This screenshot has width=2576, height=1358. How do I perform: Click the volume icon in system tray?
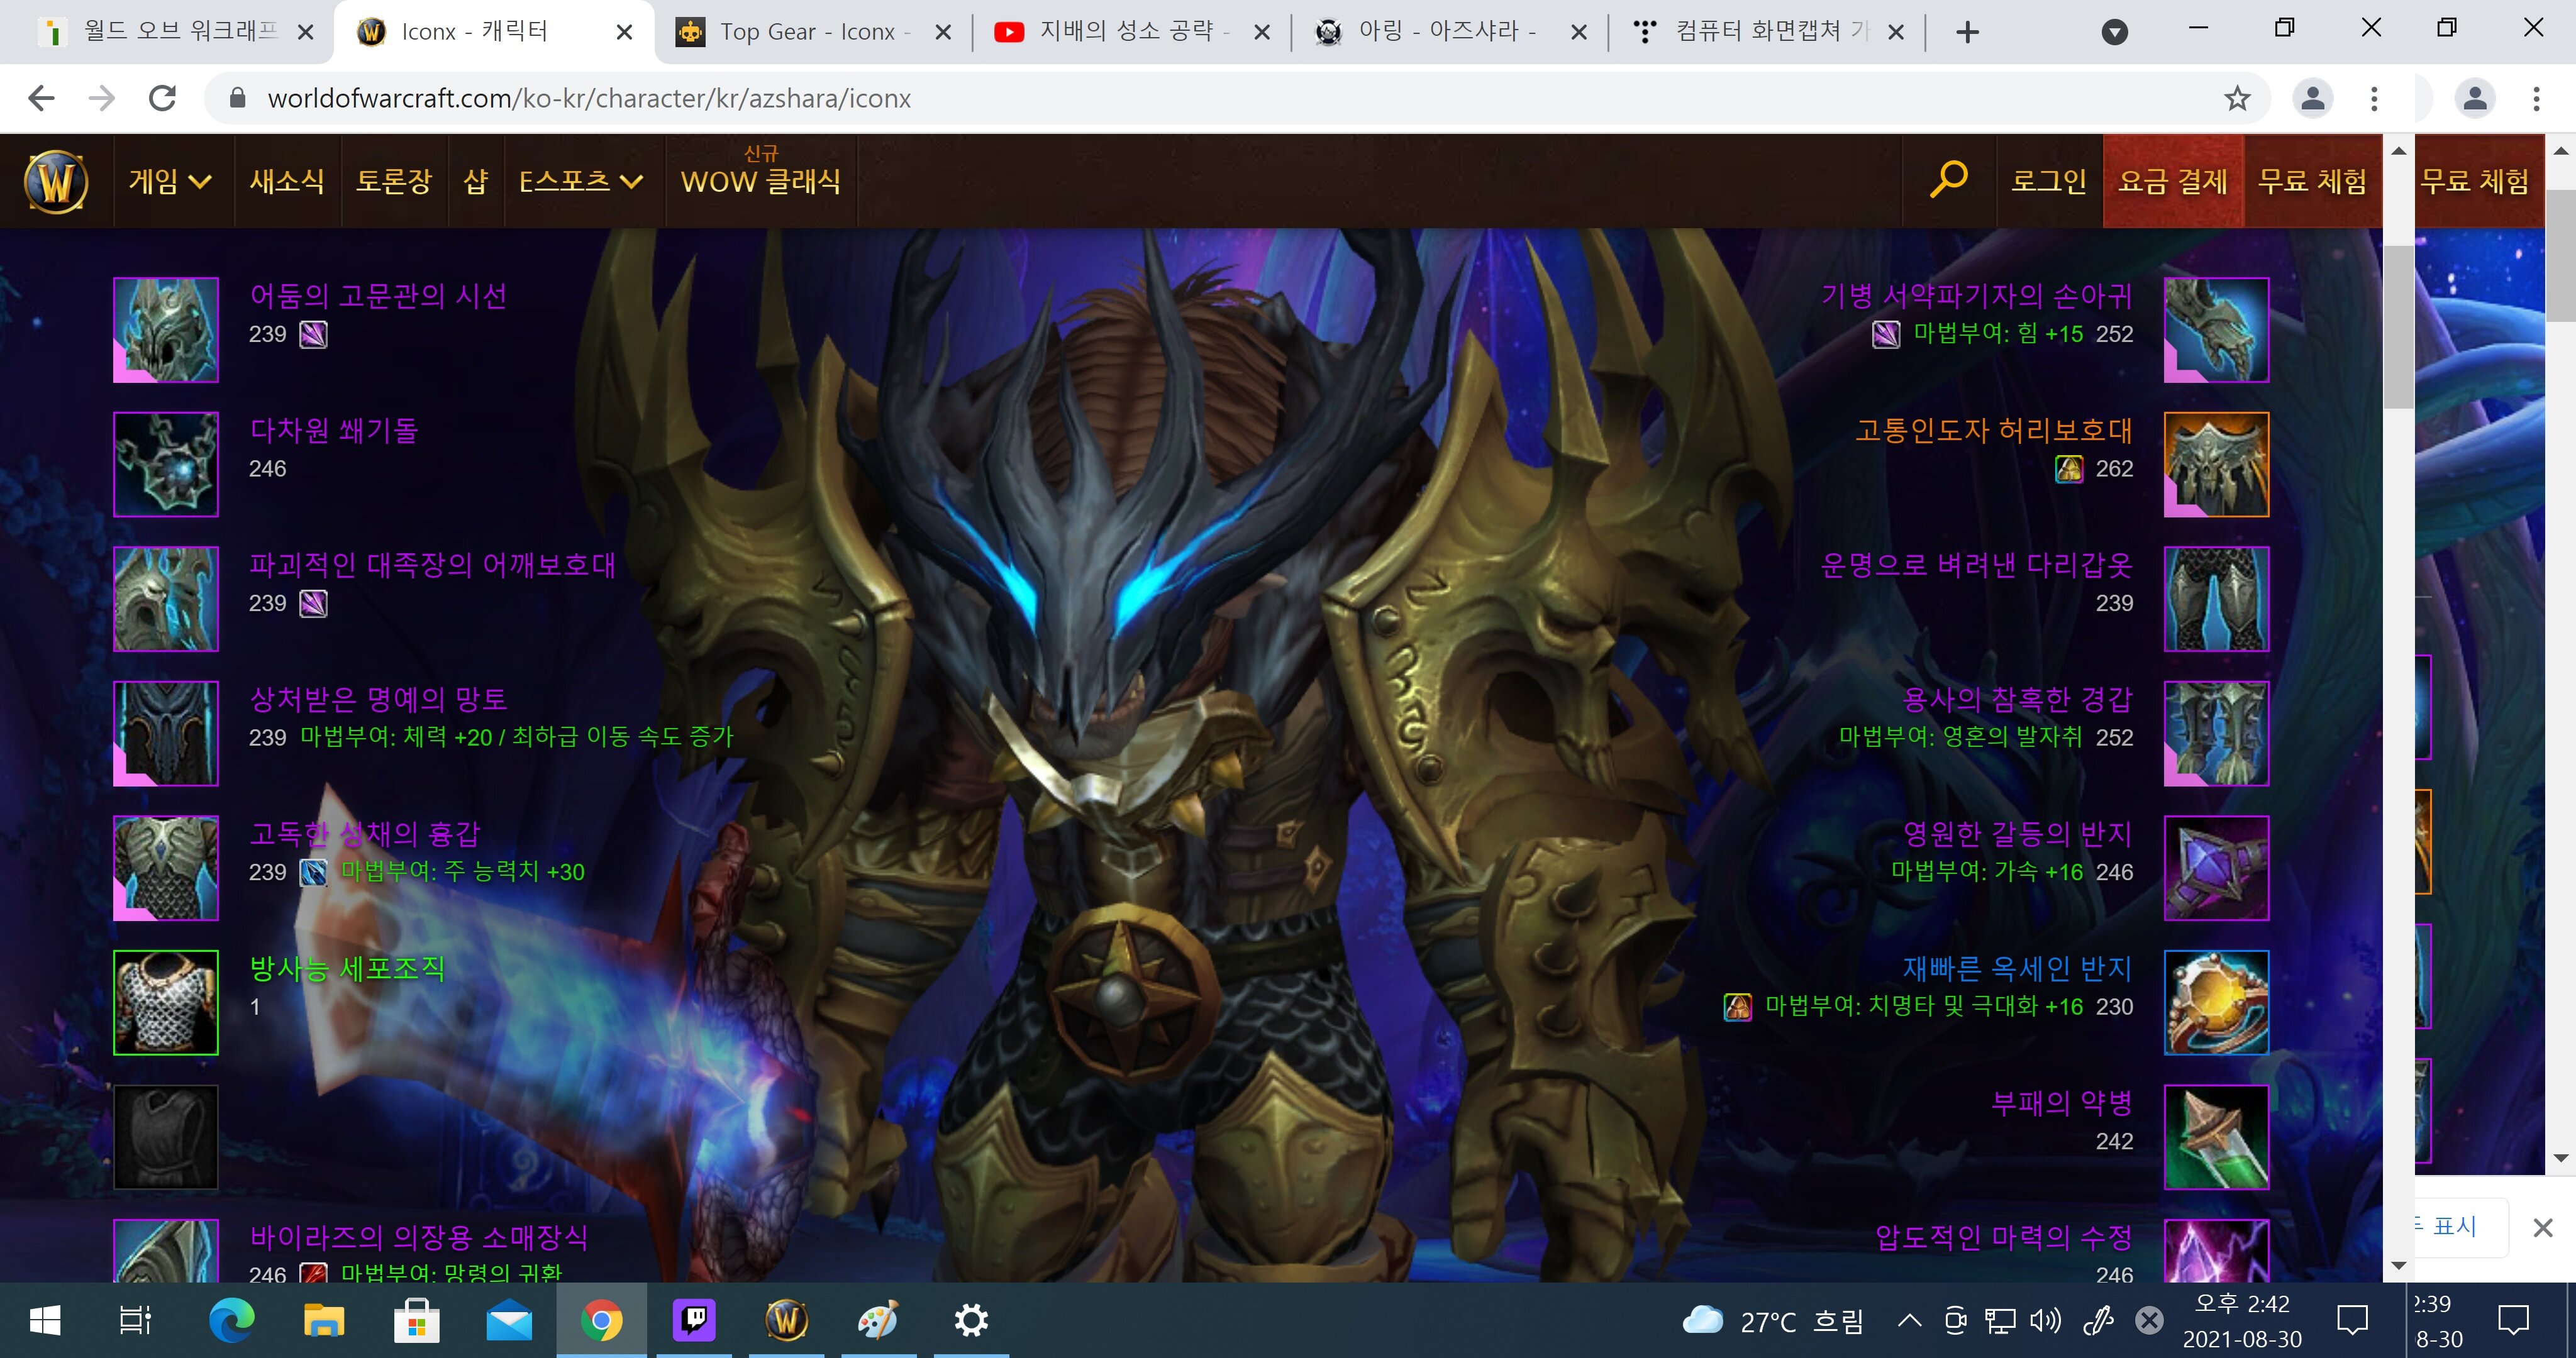[2045, 1321]
